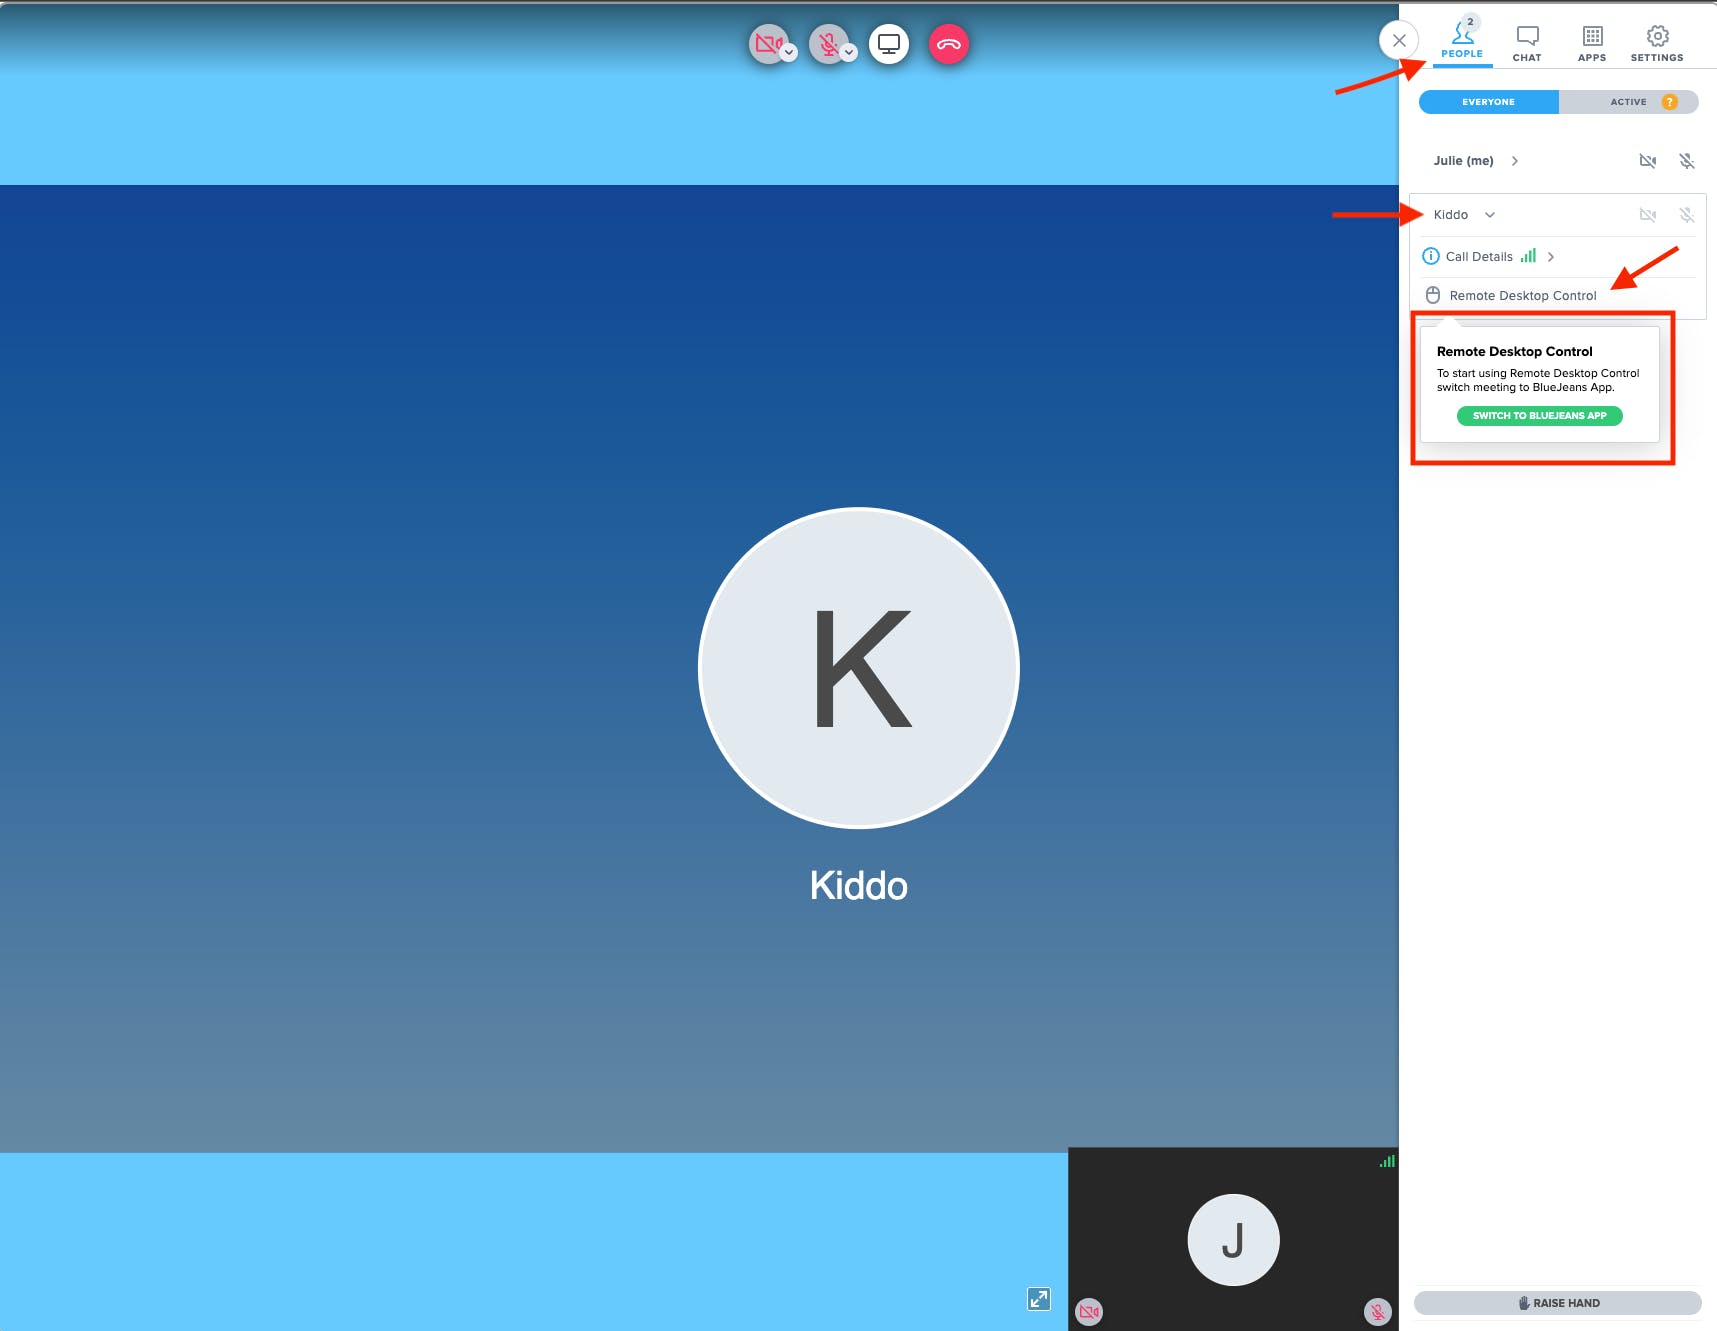Expand self-view with the resize arrow icon

pos(1039,1299)
